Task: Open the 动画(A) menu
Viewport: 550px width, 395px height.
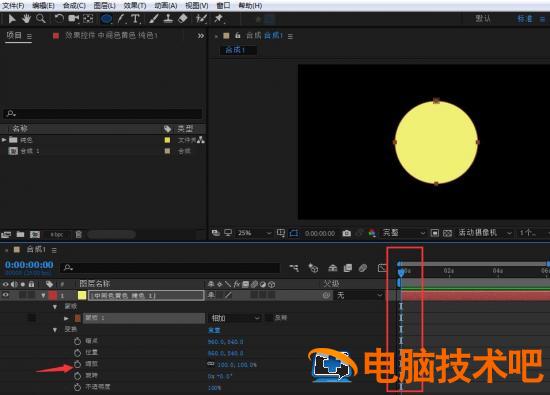Action: pos(166,6)
